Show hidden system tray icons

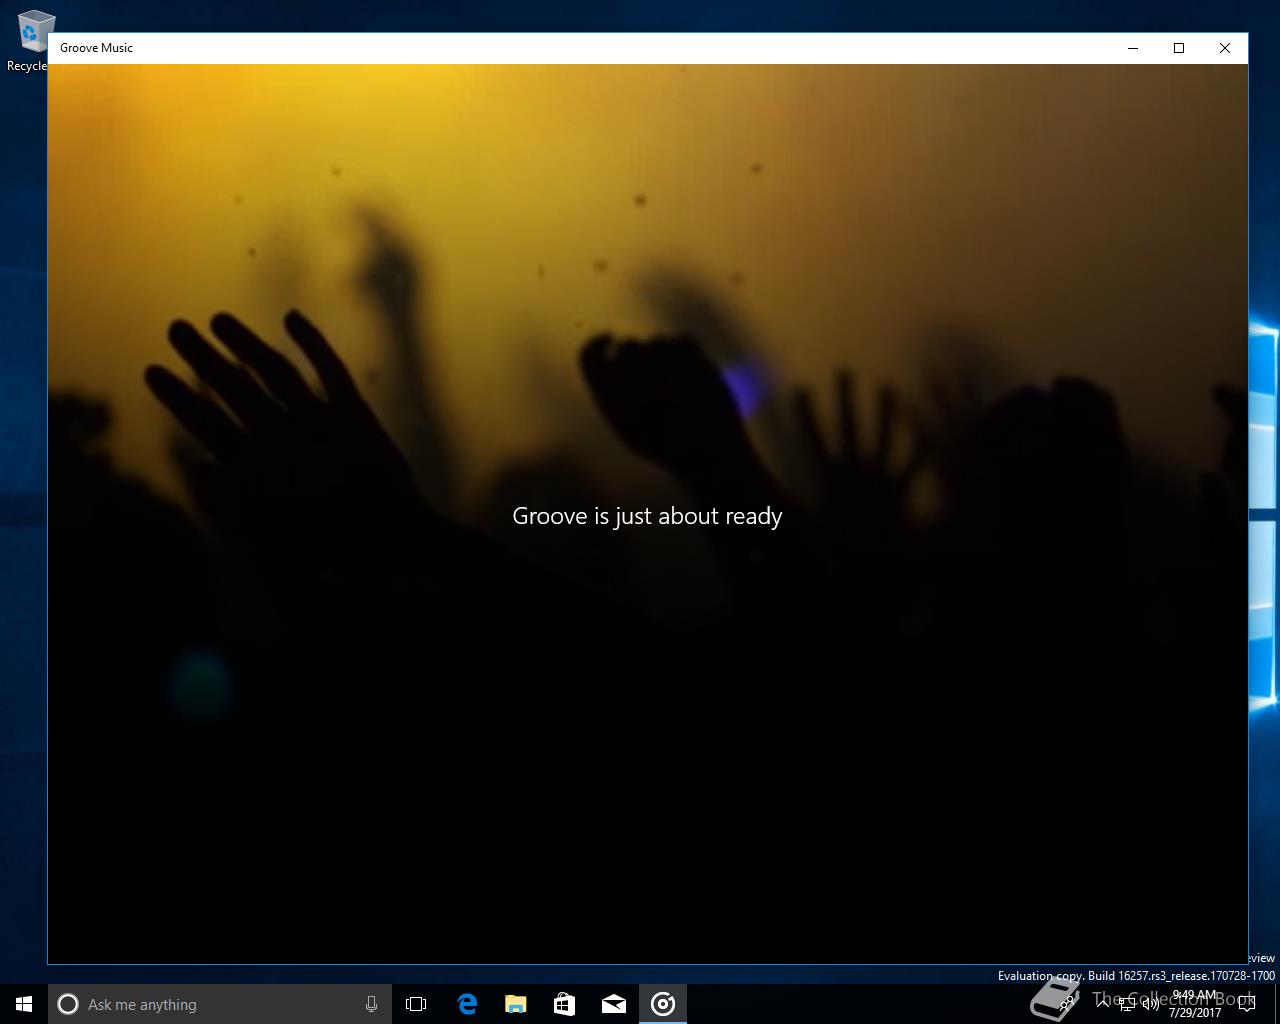[1103, 1004]
